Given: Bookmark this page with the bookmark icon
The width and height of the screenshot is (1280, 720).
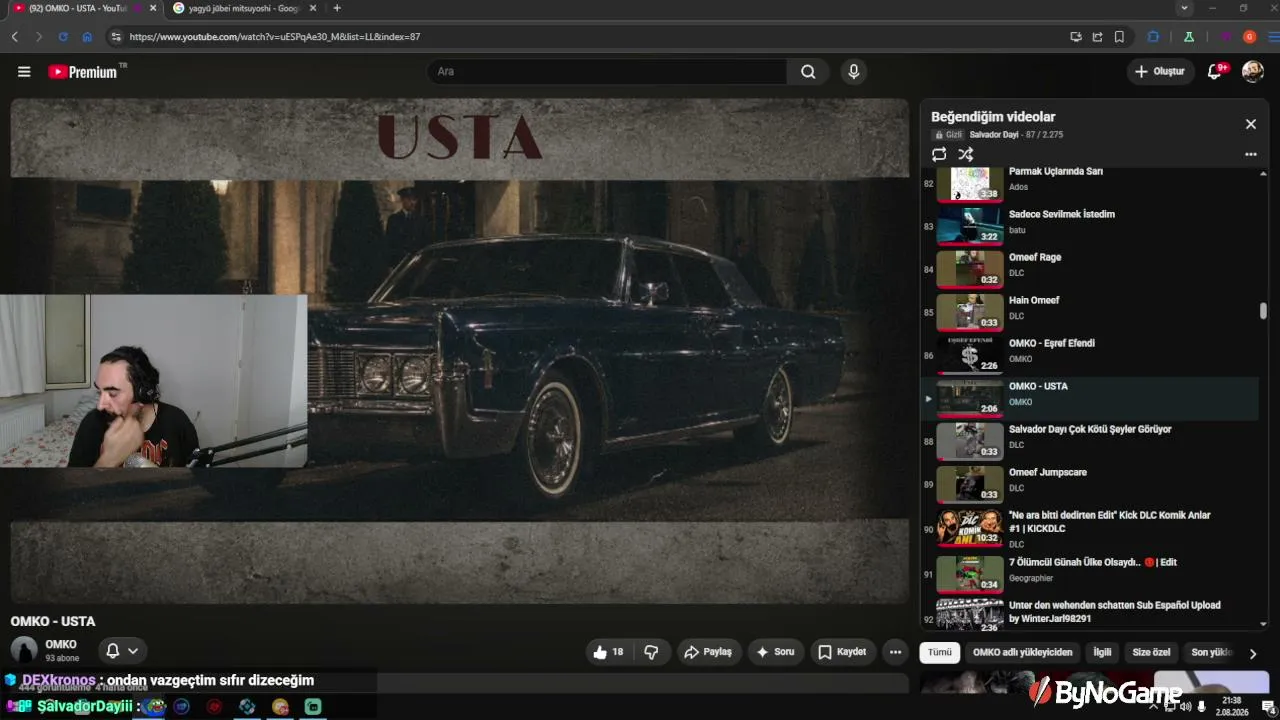Looking at the screenshot, I should 1119,37.
